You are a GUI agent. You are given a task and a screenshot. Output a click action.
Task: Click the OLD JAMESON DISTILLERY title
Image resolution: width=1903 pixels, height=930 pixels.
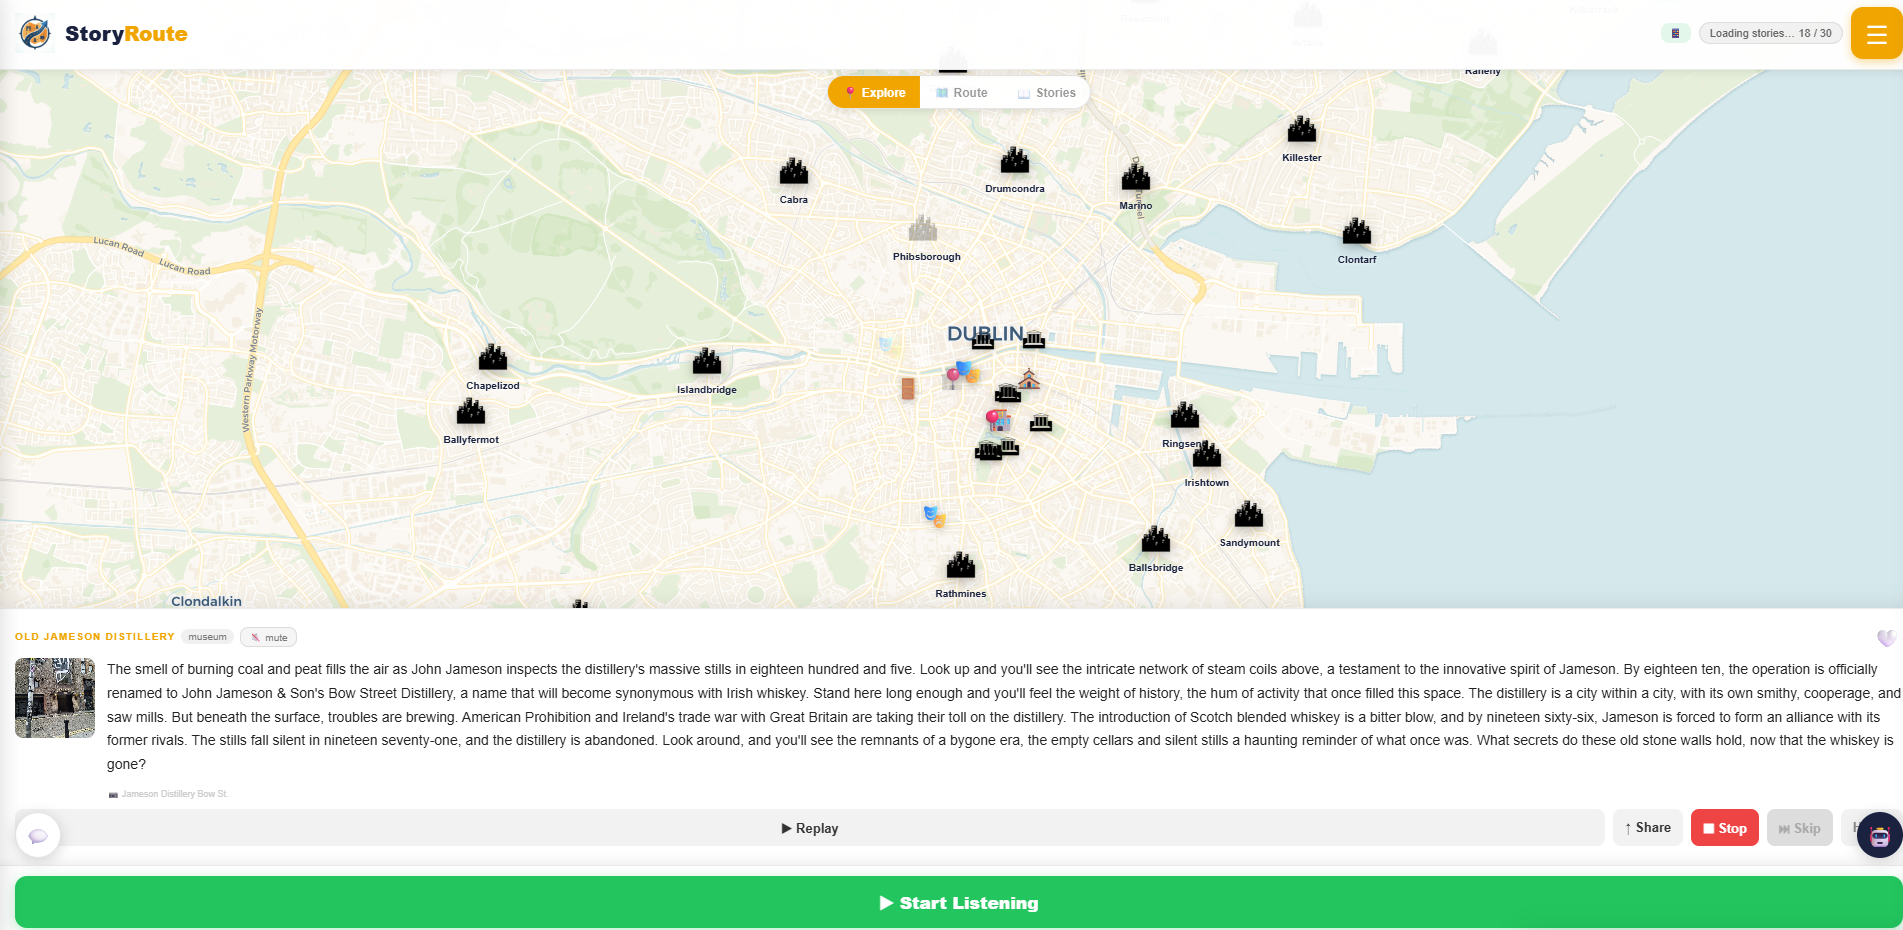click(x=95, y=637)
